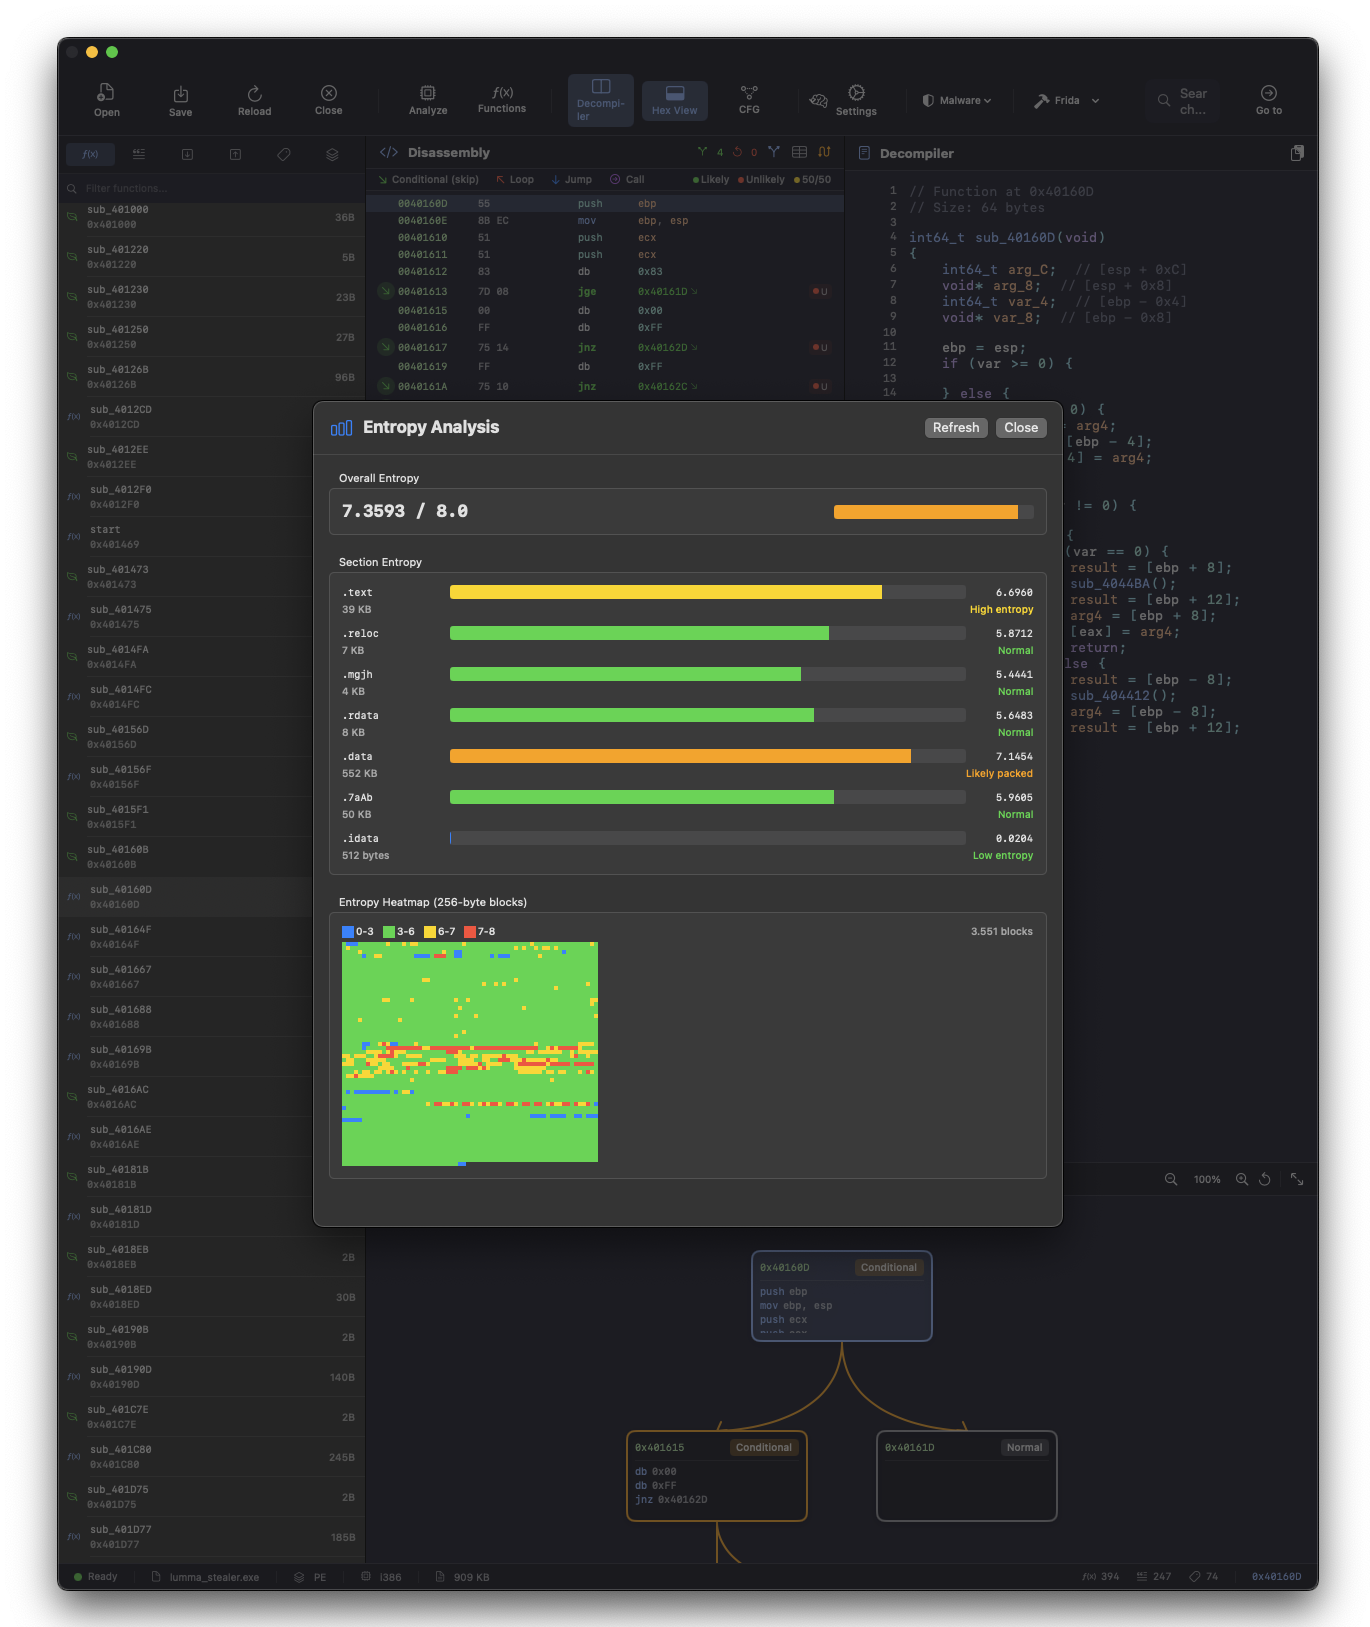This screenshot has width=1370, height=1627.
Task: Select the 0x401615 Conditional graph node
Action: [x=717, y=1476]
